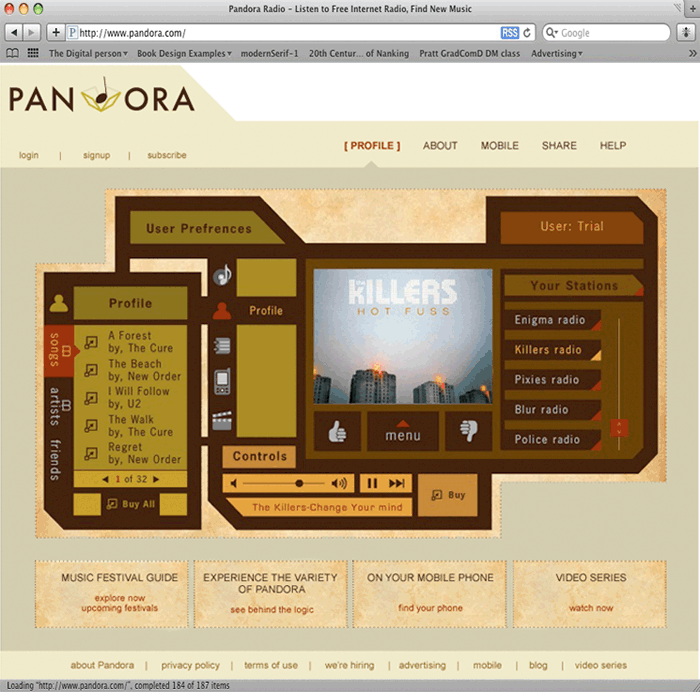Click the thumbs up icon

pyautogui.click(x=337, y=432)
